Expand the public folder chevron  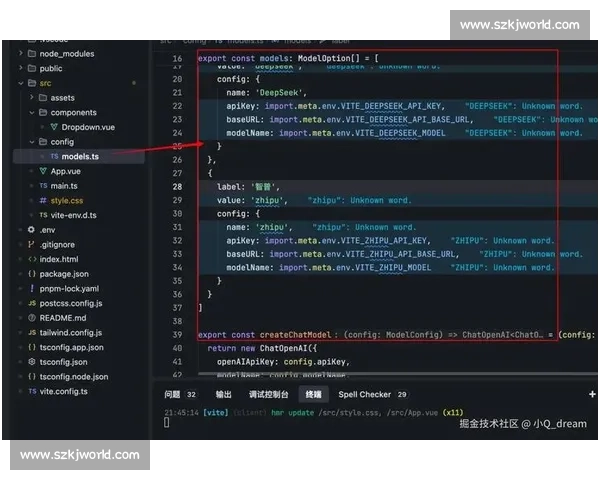(x=21, y=68)
